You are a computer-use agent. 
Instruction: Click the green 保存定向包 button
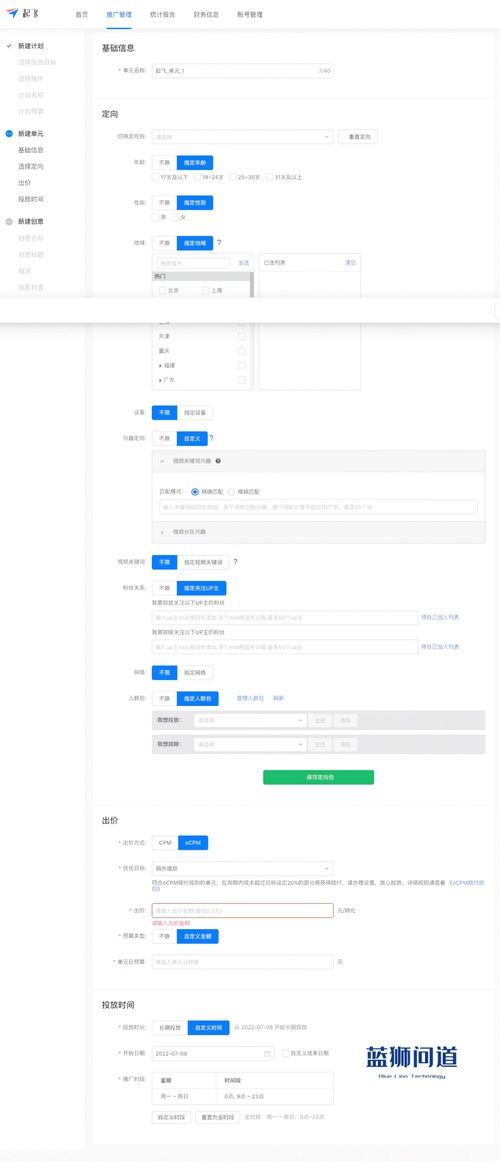click(319, 777)
